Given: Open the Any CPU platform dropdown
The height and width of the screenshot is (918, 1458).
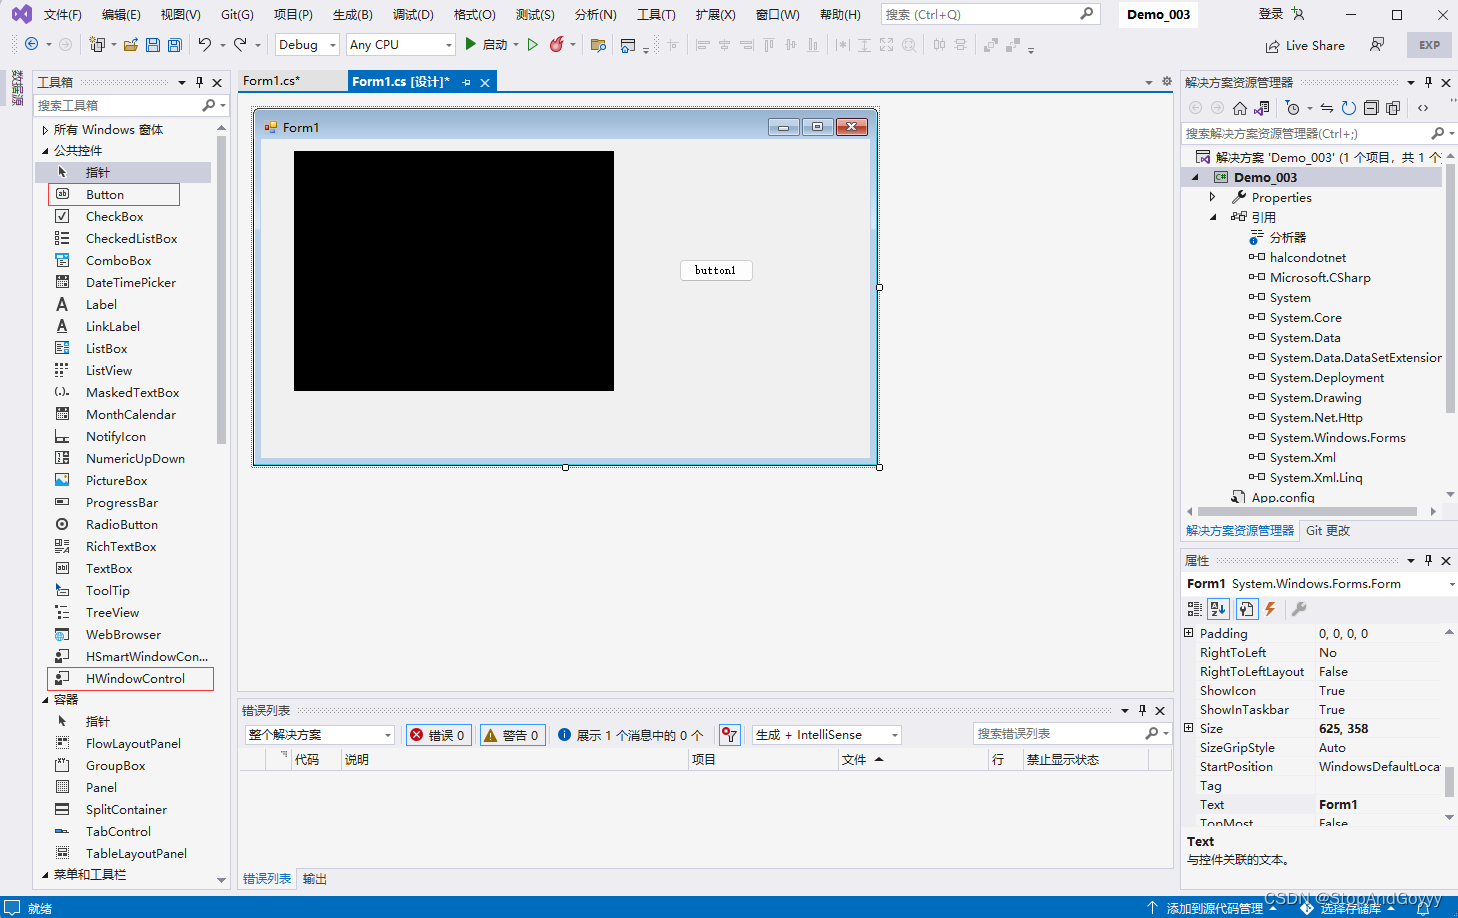Looking at the screenshot, I should pyautogui.click(x=400, y=44).
